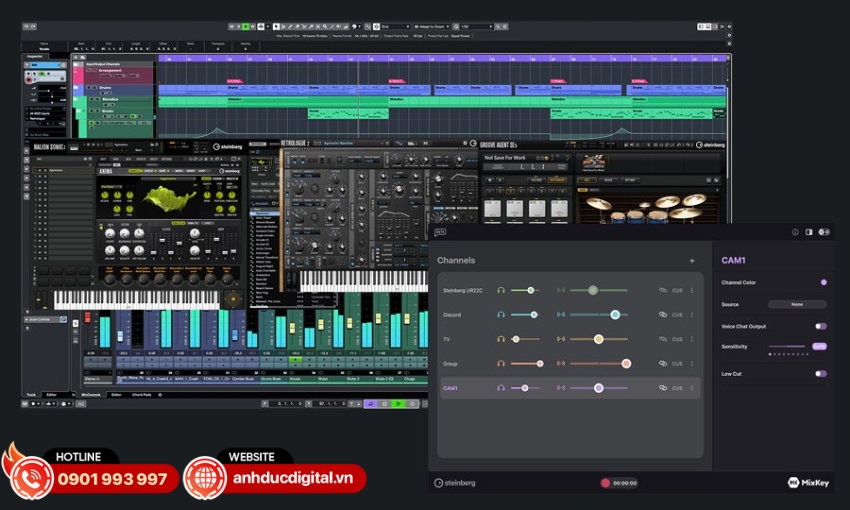Select the Melodics track in the track list
Viewport: 850px width, 510px height.
(x=110, y=99)
